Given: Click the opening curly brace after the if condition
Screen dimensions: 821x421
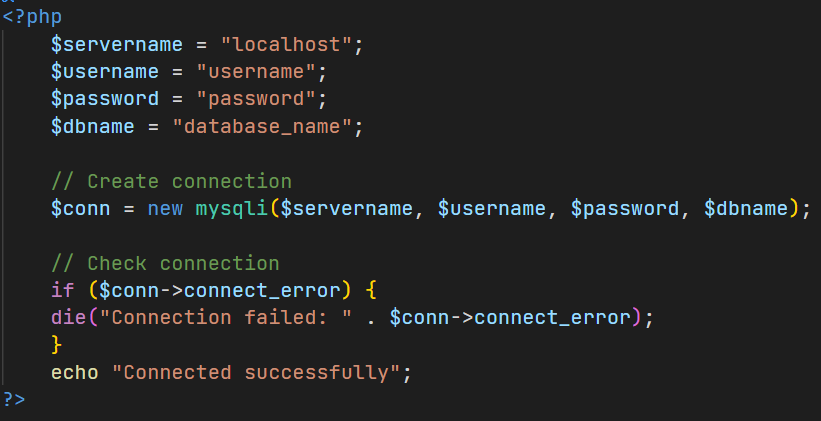Looking at the screenshot, I should pos(369,291).
